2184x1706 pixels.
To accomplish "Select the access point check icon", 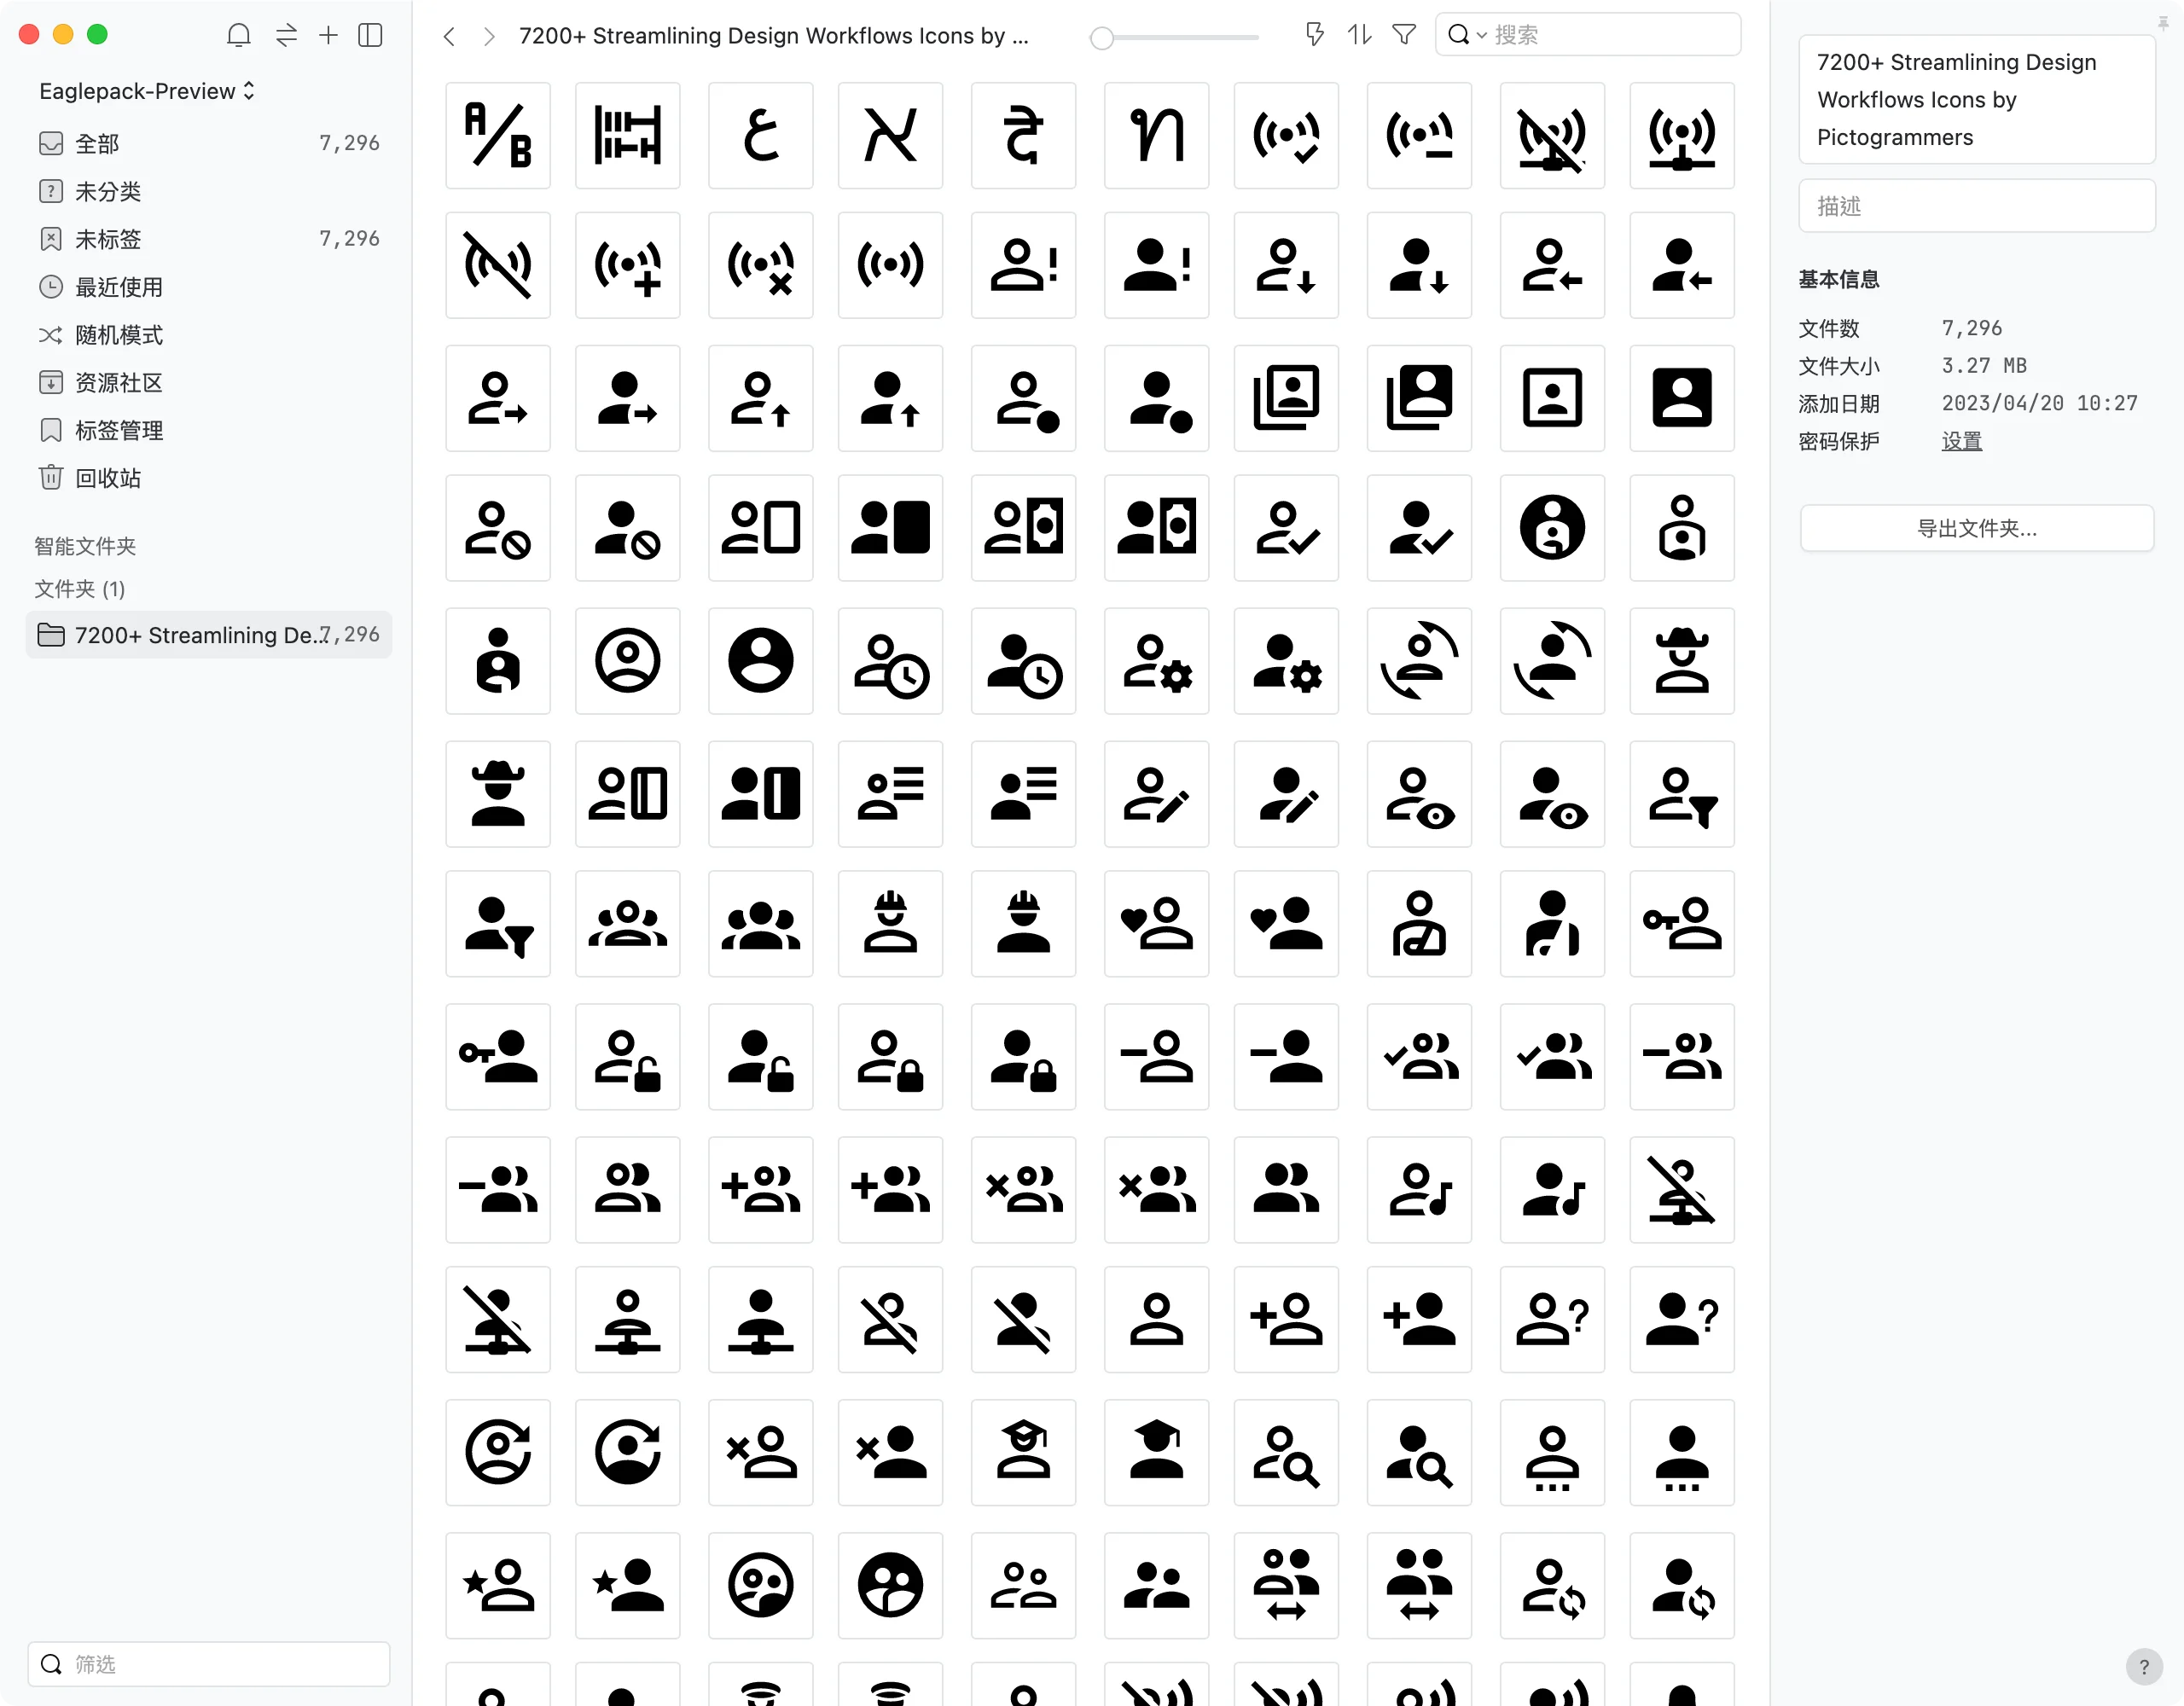I will point(1286,136).
